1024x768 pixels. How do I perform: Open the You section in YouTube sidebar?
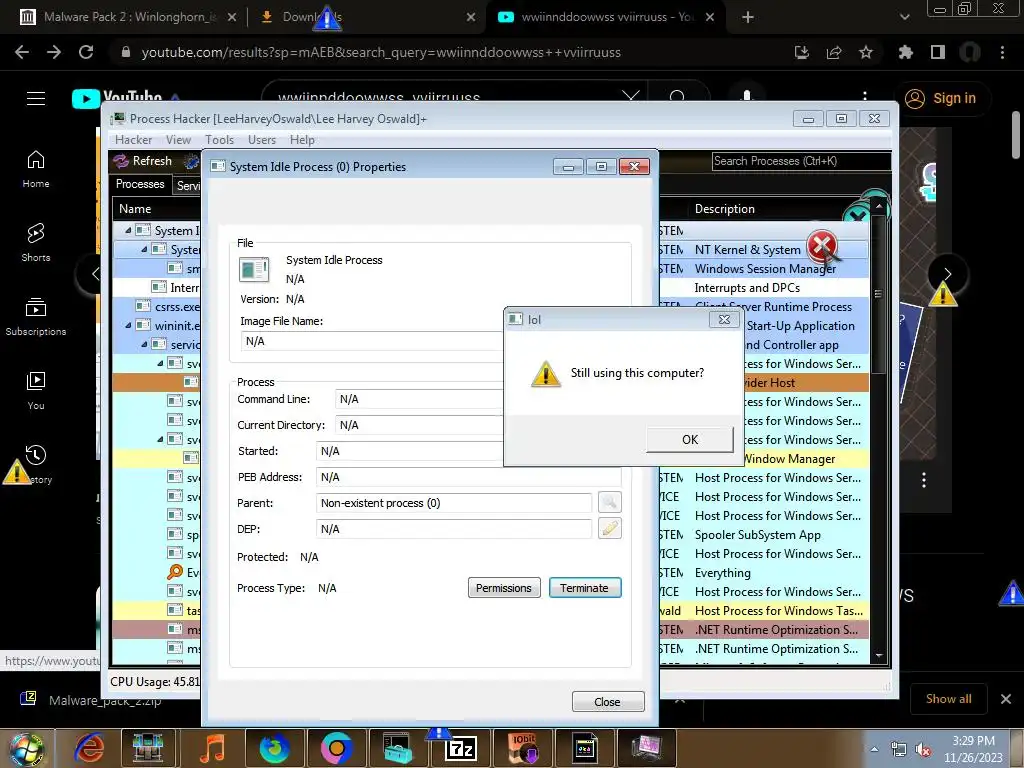click(36, 391)
